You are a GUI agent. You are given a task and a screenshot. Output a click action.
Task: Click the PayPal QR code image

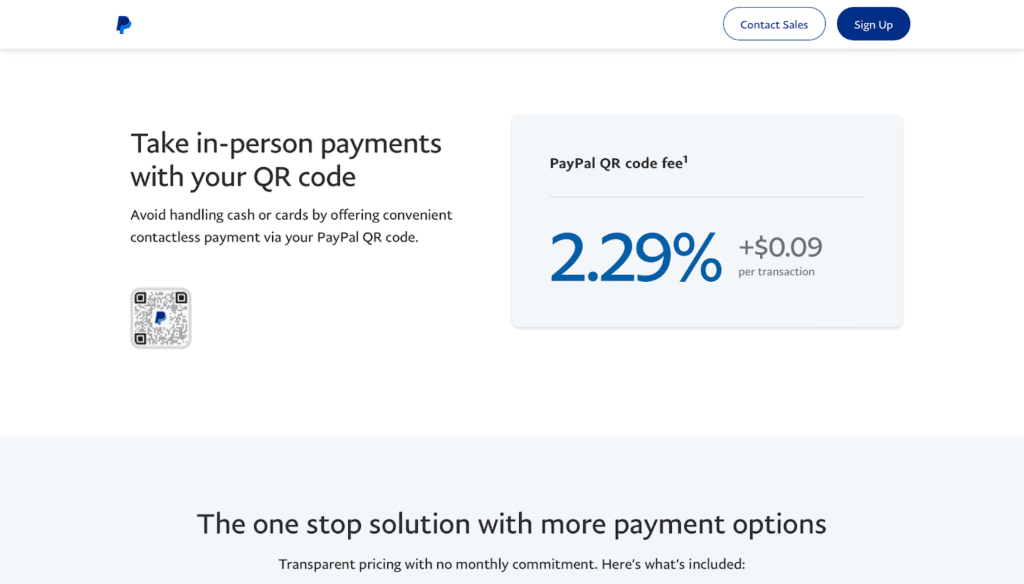(160, 318)
